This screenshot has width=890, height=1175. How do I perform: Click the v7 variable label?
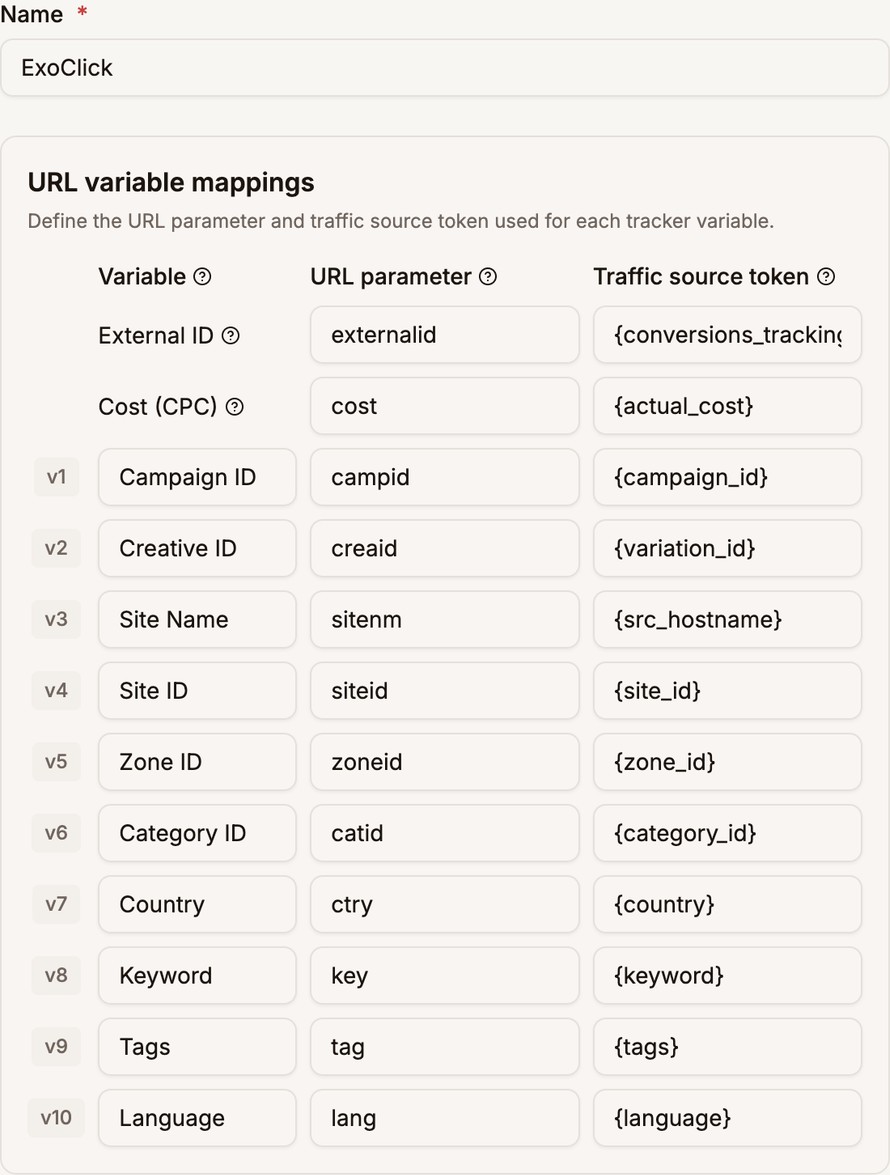56,904
